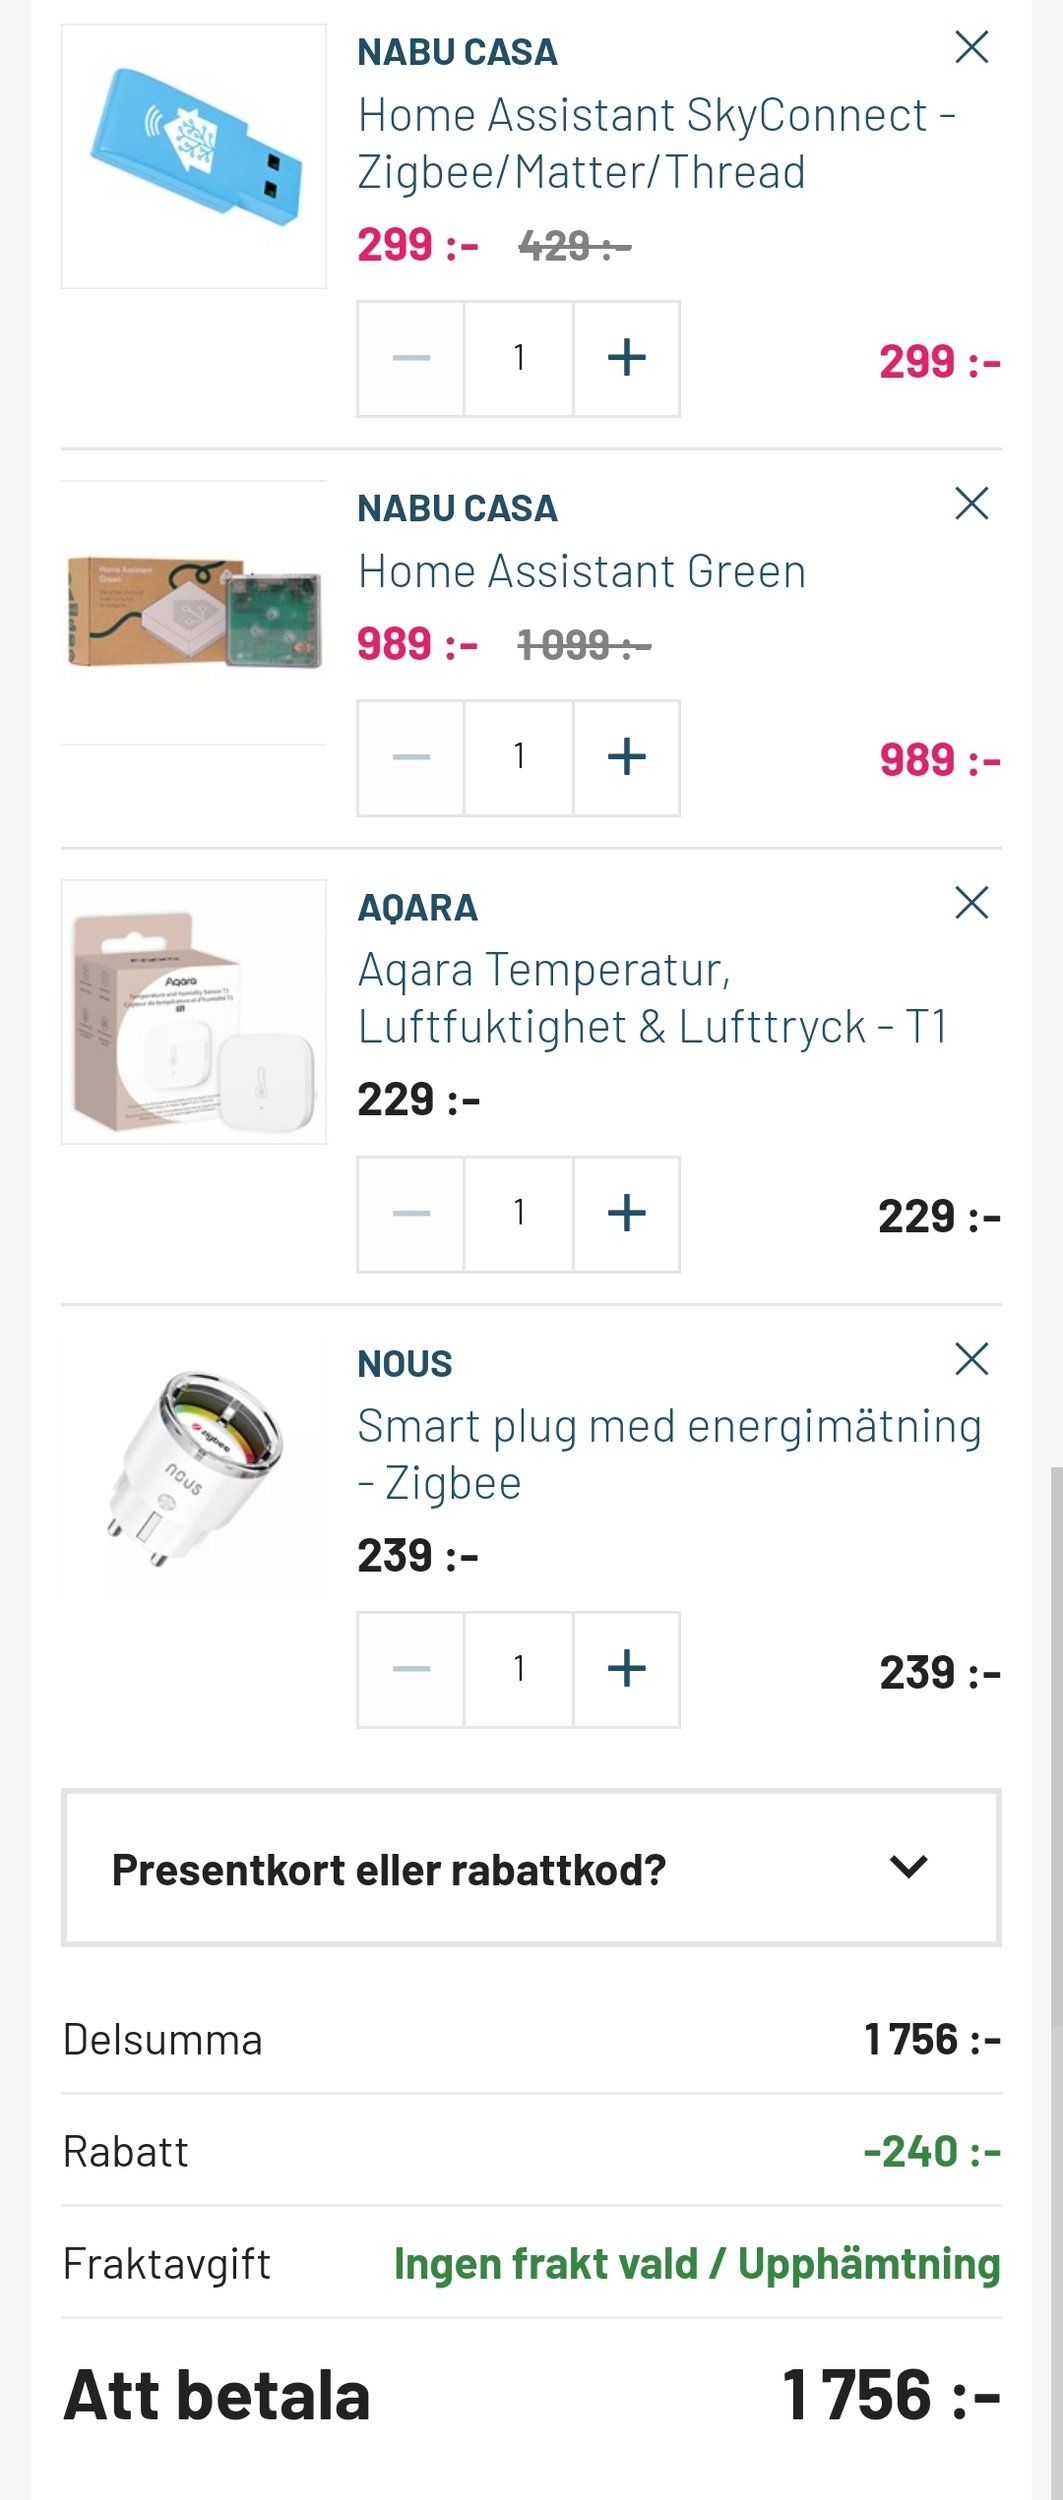Expand Presentkort eller rabattkod section
Image resolution: width=1063 pixels, height=2500 pixels.
point(531,1868)
